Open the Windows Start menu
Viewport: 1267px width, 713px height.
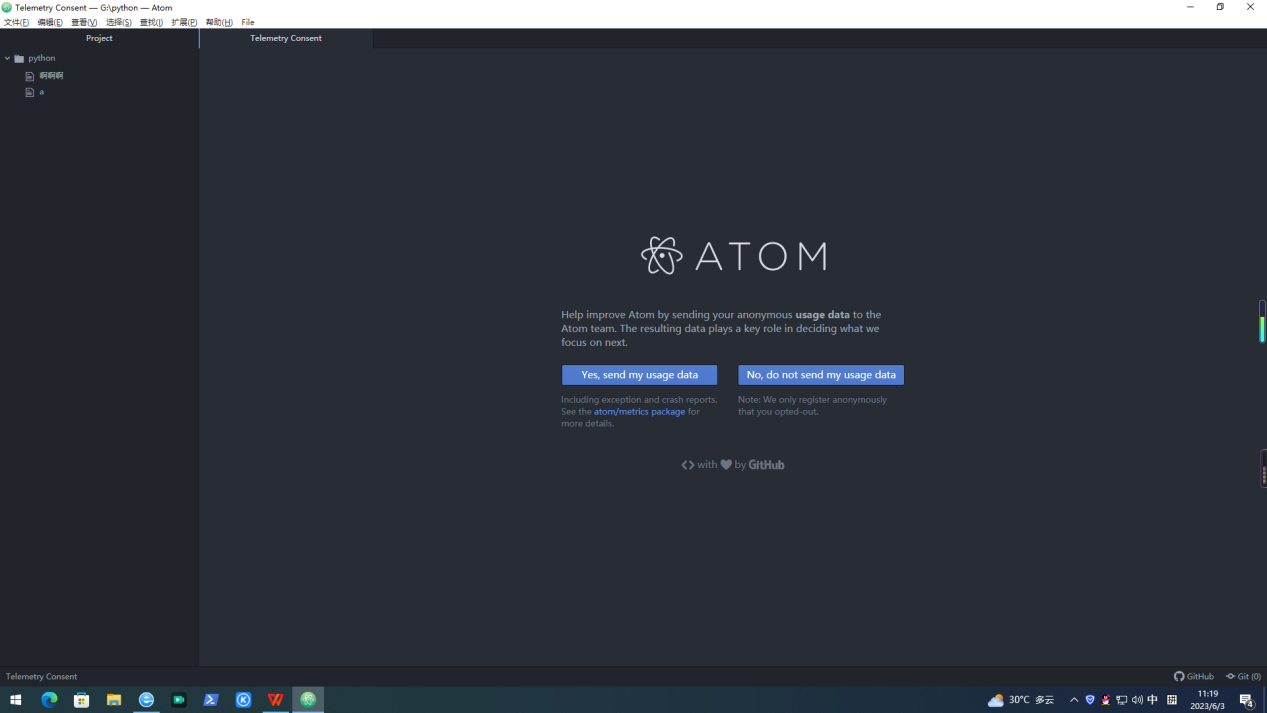(x=16, y=700)
